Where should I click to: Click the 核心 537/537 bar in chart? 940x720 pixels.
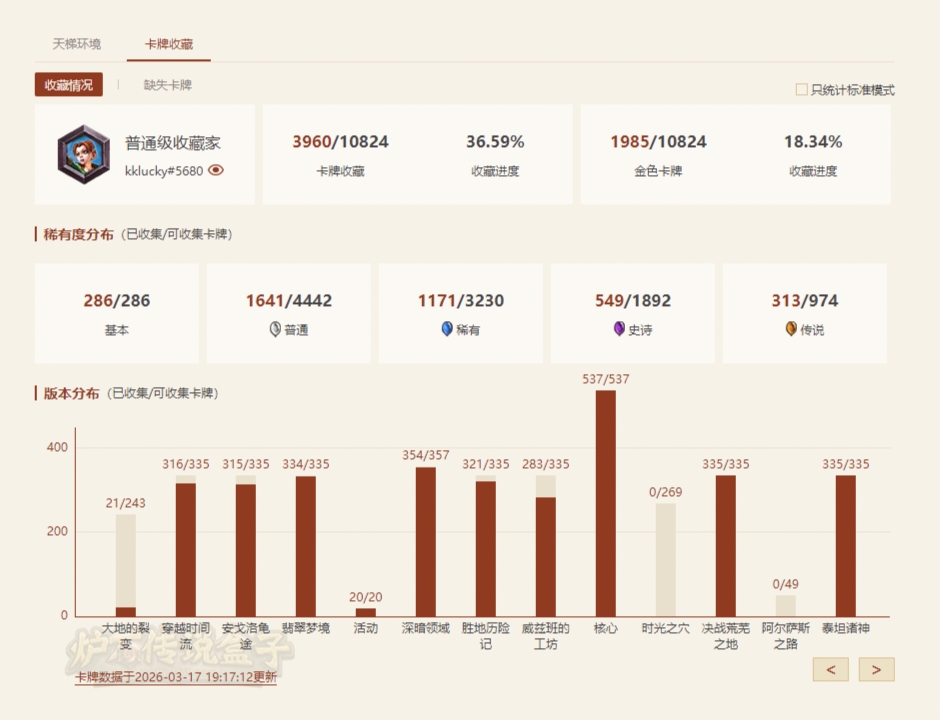606,503
